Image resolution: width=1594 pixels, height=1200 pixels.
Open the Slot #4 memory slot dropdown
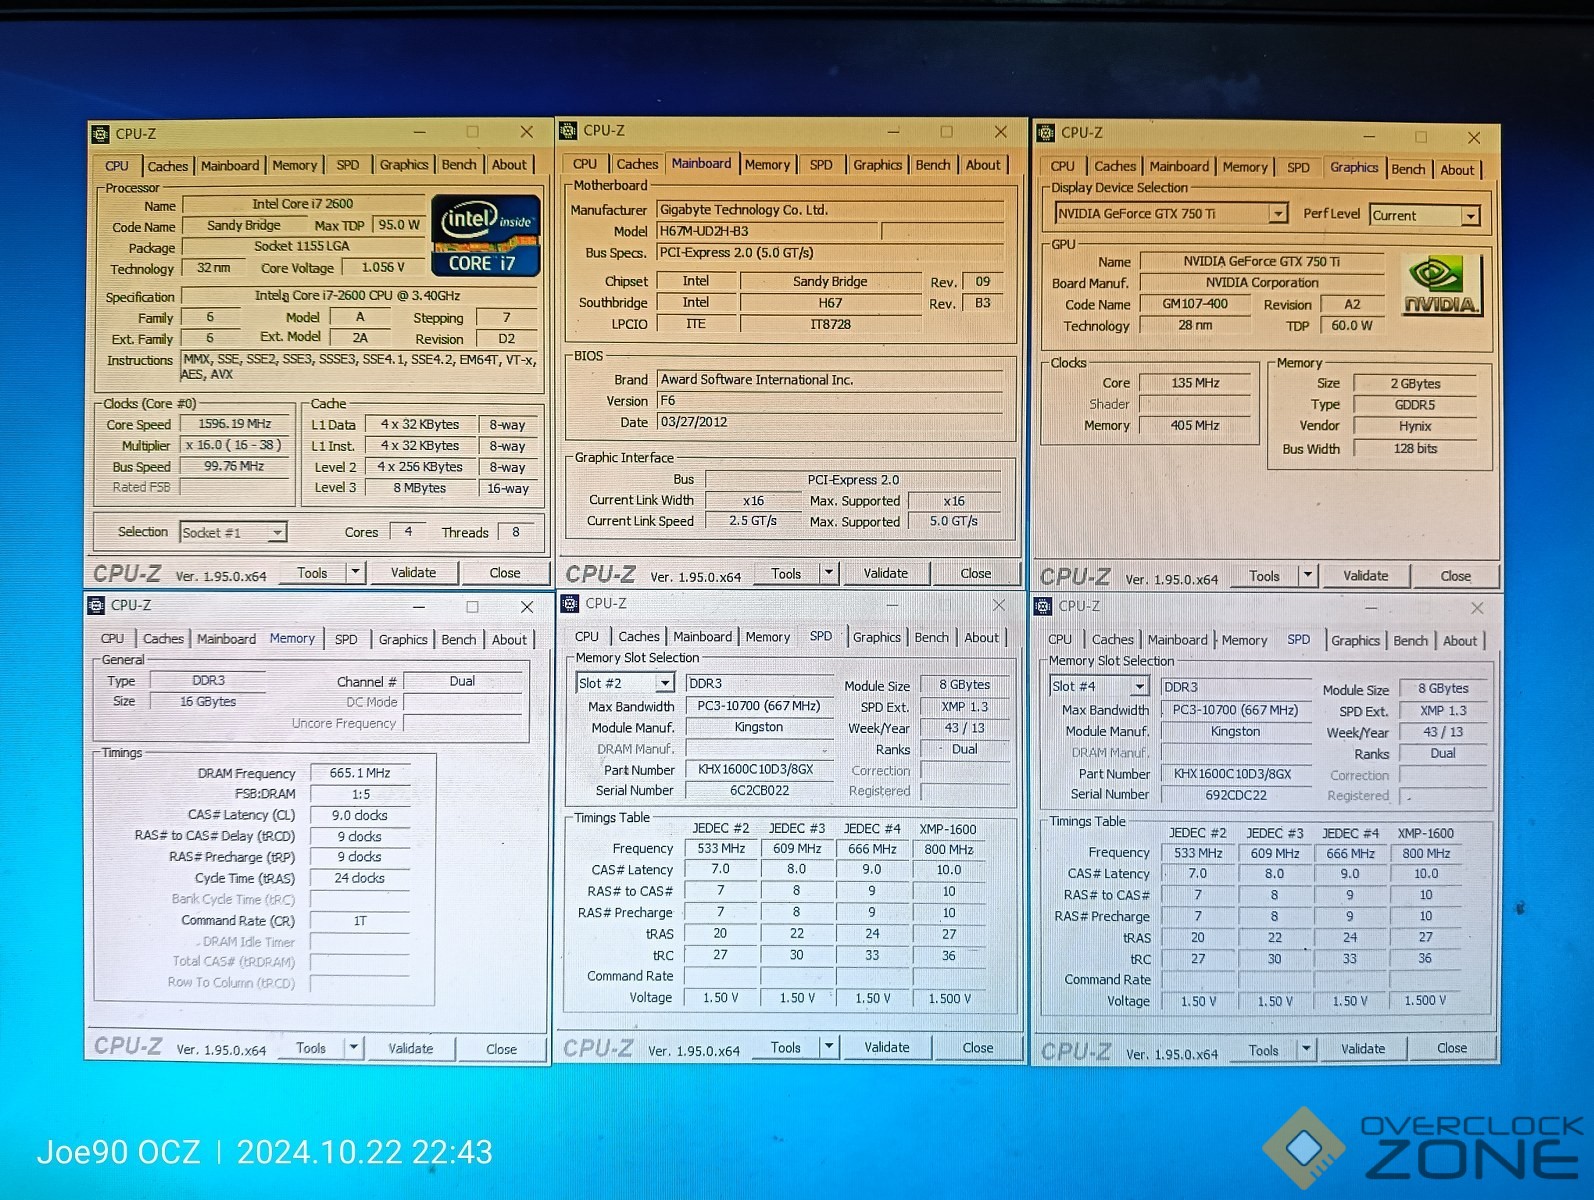[x=1139, y=687]
